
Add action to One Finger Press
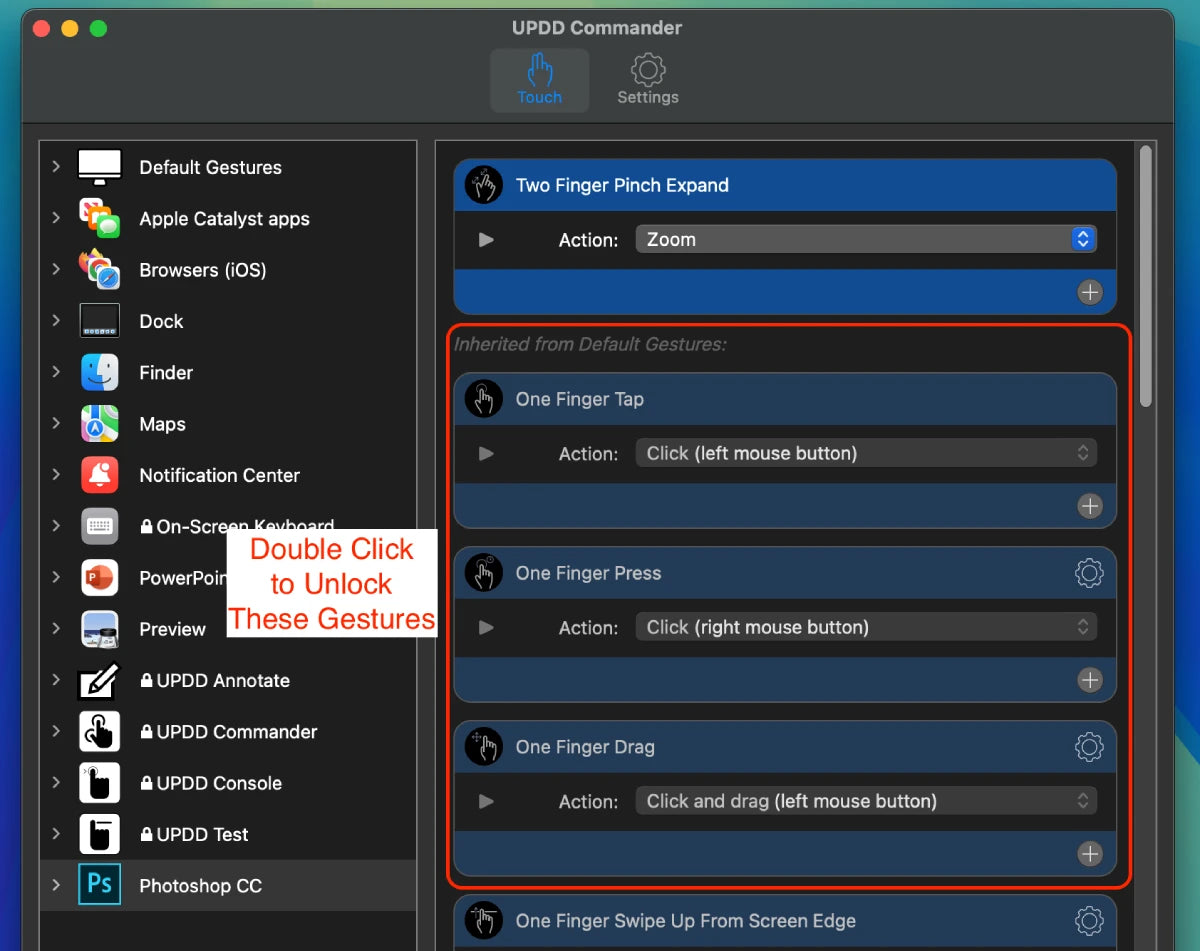click(x=1090, y=680)
